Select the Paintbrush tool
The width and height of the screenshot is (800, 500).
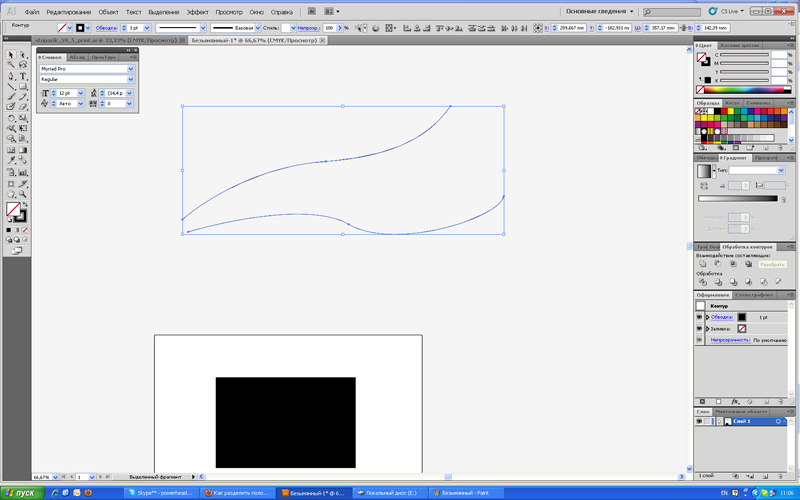tap(11, 96)
